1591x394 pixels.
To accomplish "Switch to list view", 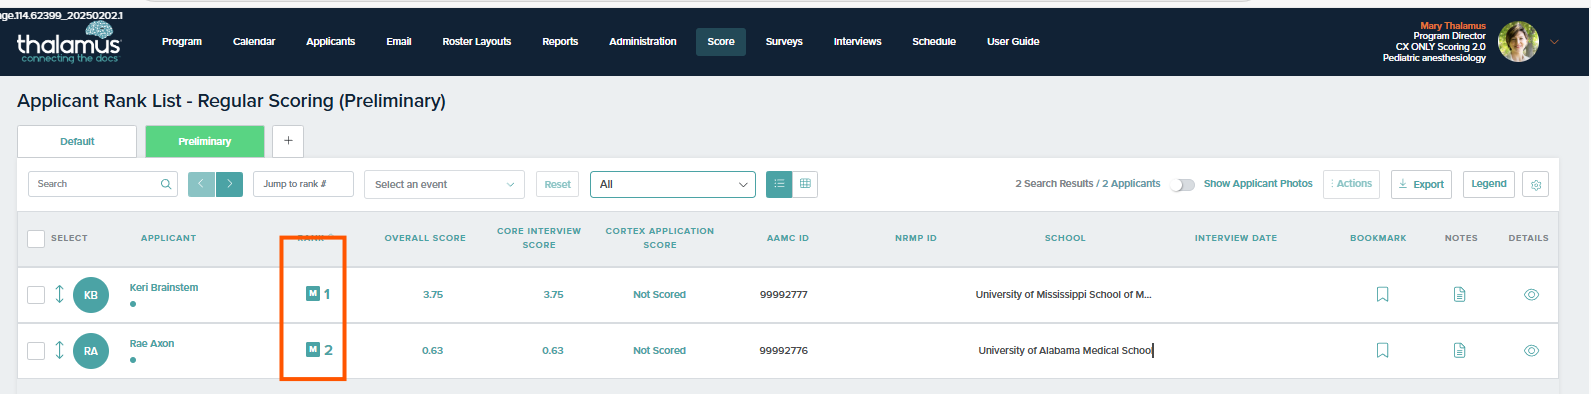I will [x=779, y=184].
